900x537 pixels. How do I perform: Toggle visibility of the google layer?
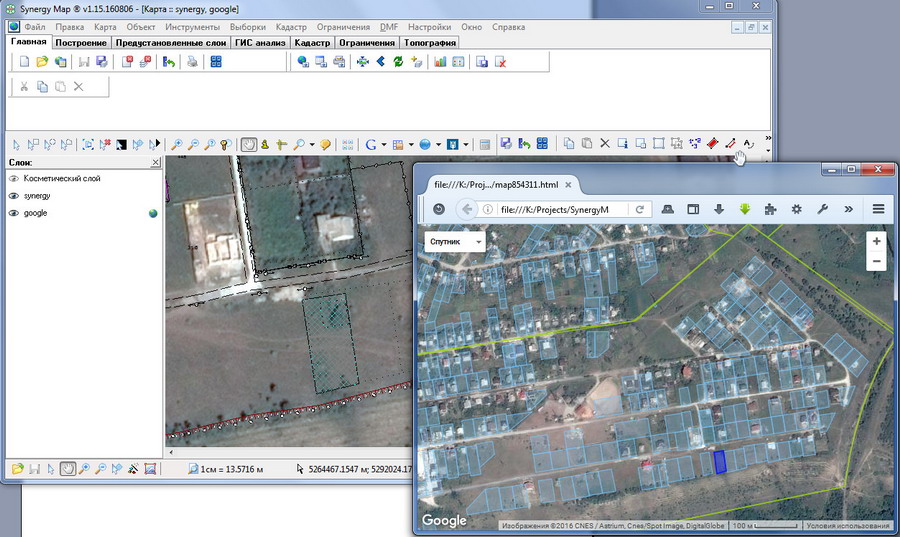14,213
